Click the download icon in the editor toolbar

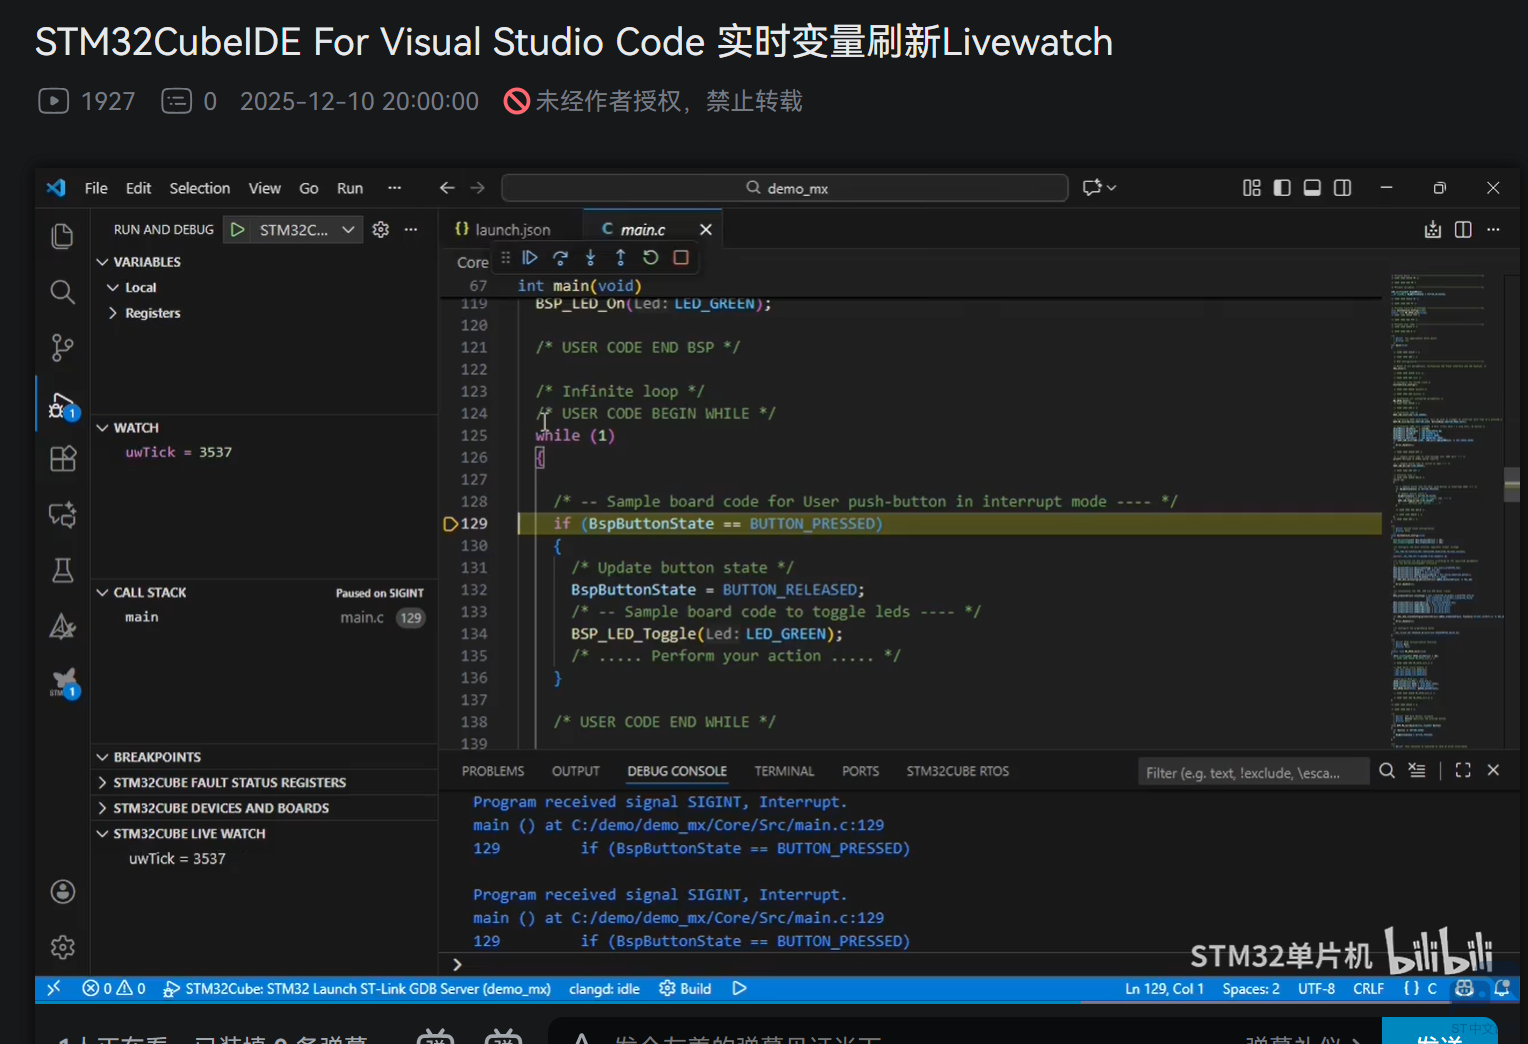tap(1433, 230)
